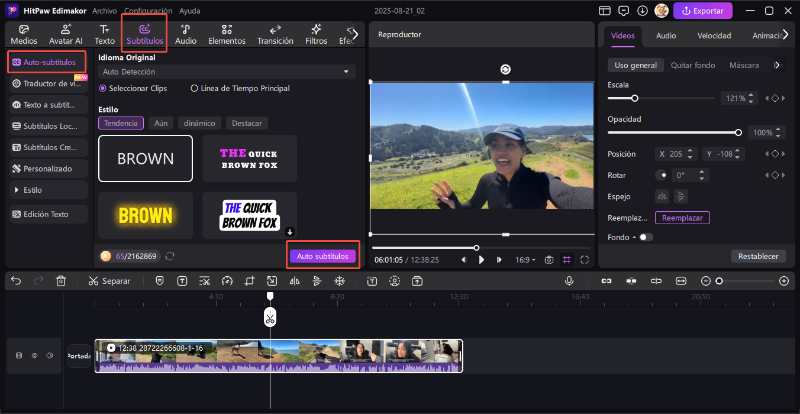This screenshot has height=414, width=800.
Task: Add a keyframe for Posición
Action: (774, 154)
